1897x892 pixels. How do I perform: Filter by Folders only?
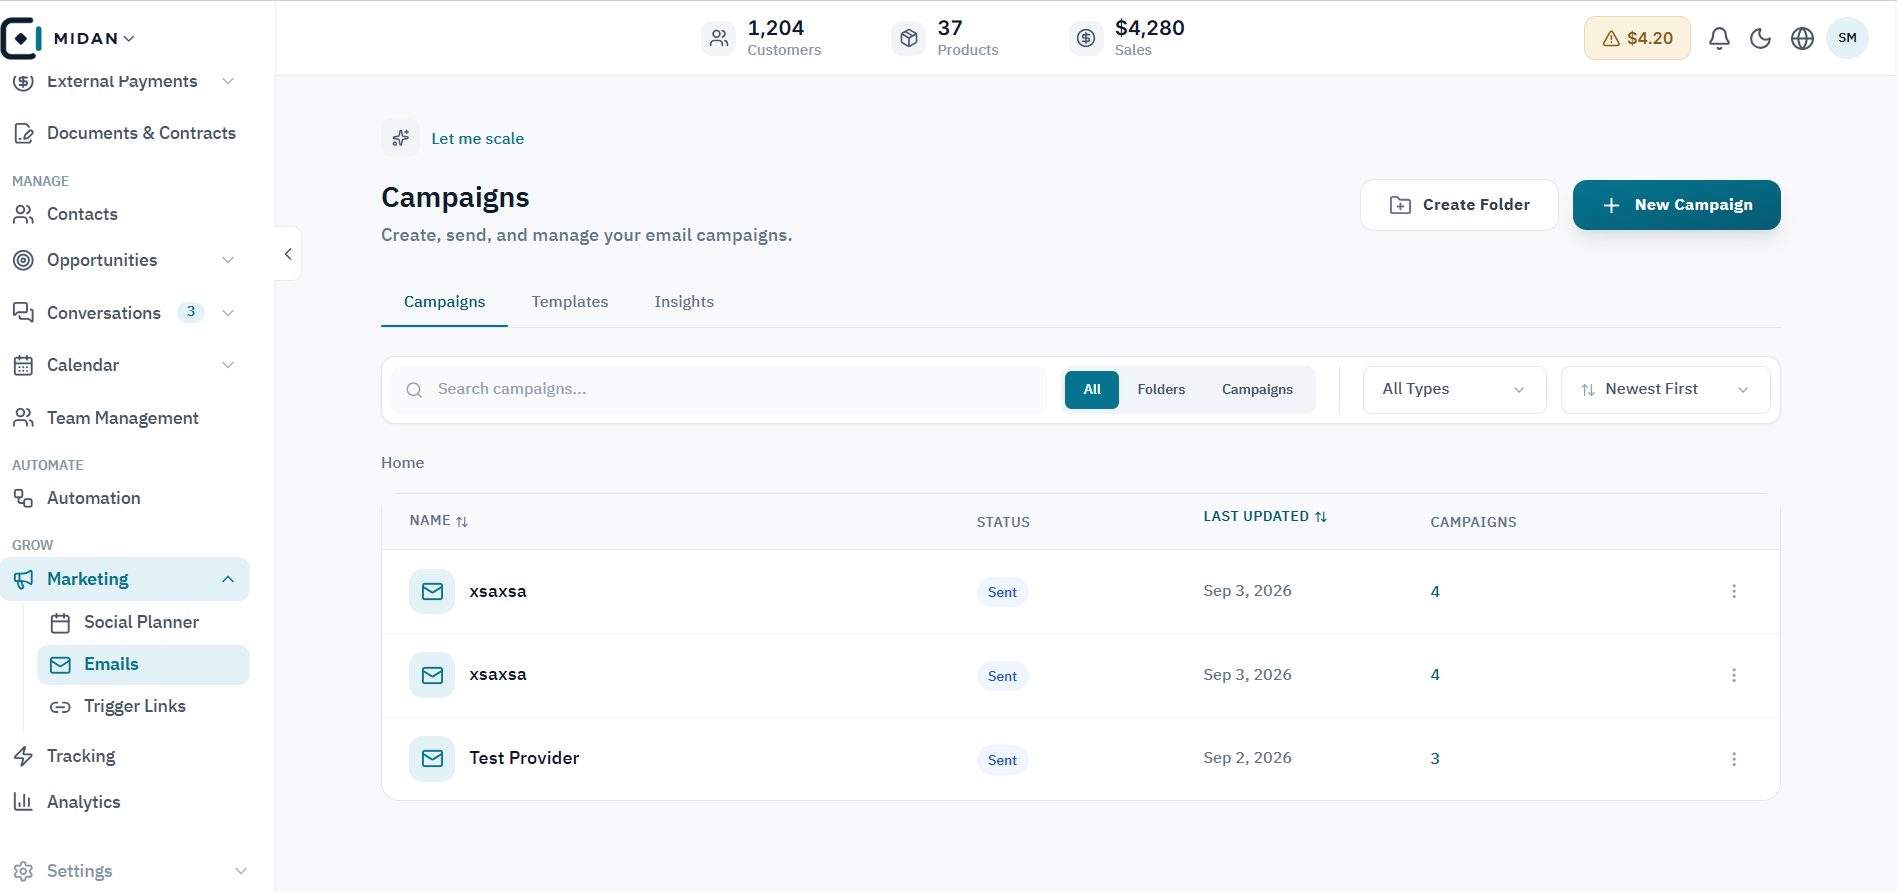(x=1161, y=390)
